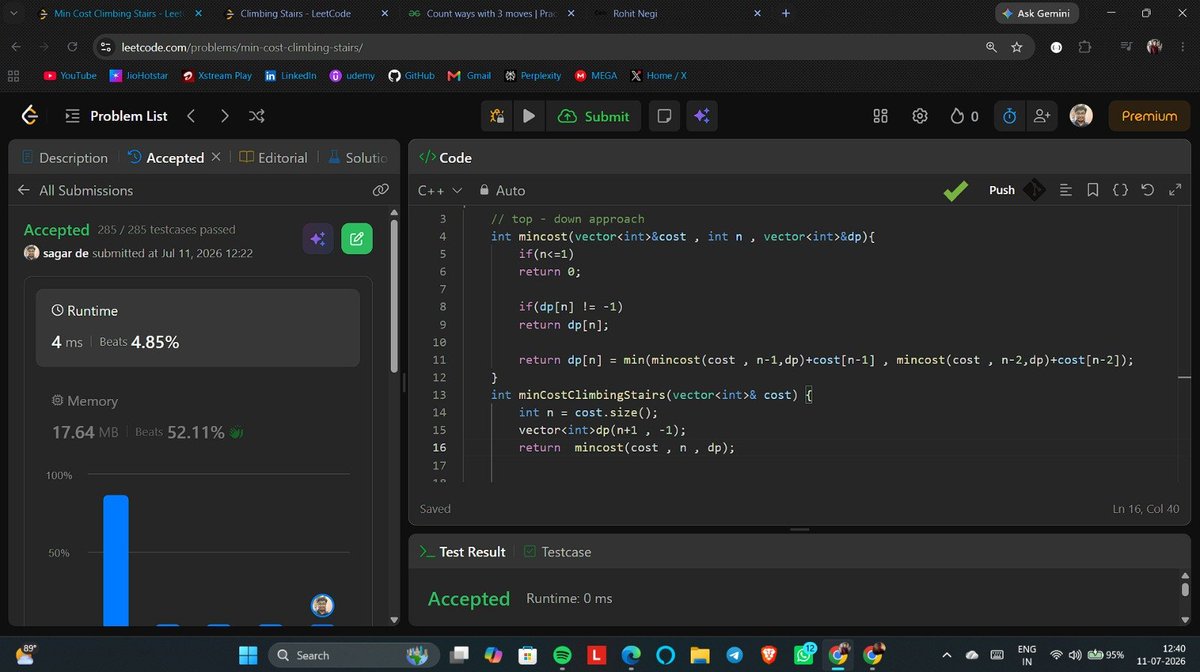This screenshot has height=672, width=1200.
Task: Open the C++ language dropdown
Action: (x=440, y=190)
